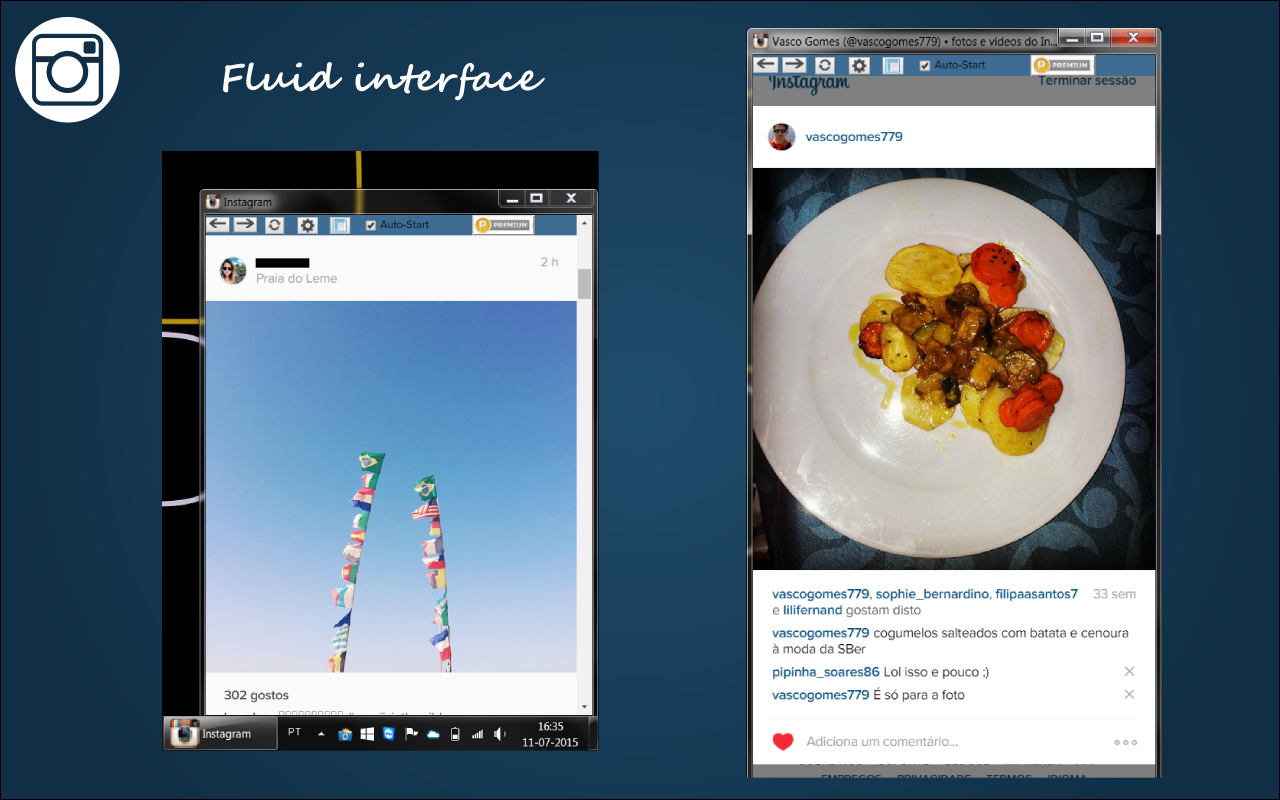Go back in the Vasco Gomes window
Image resolution: width=1280 pixels, height=800 pixels.
pyautogui.click(x=766, y=64)
